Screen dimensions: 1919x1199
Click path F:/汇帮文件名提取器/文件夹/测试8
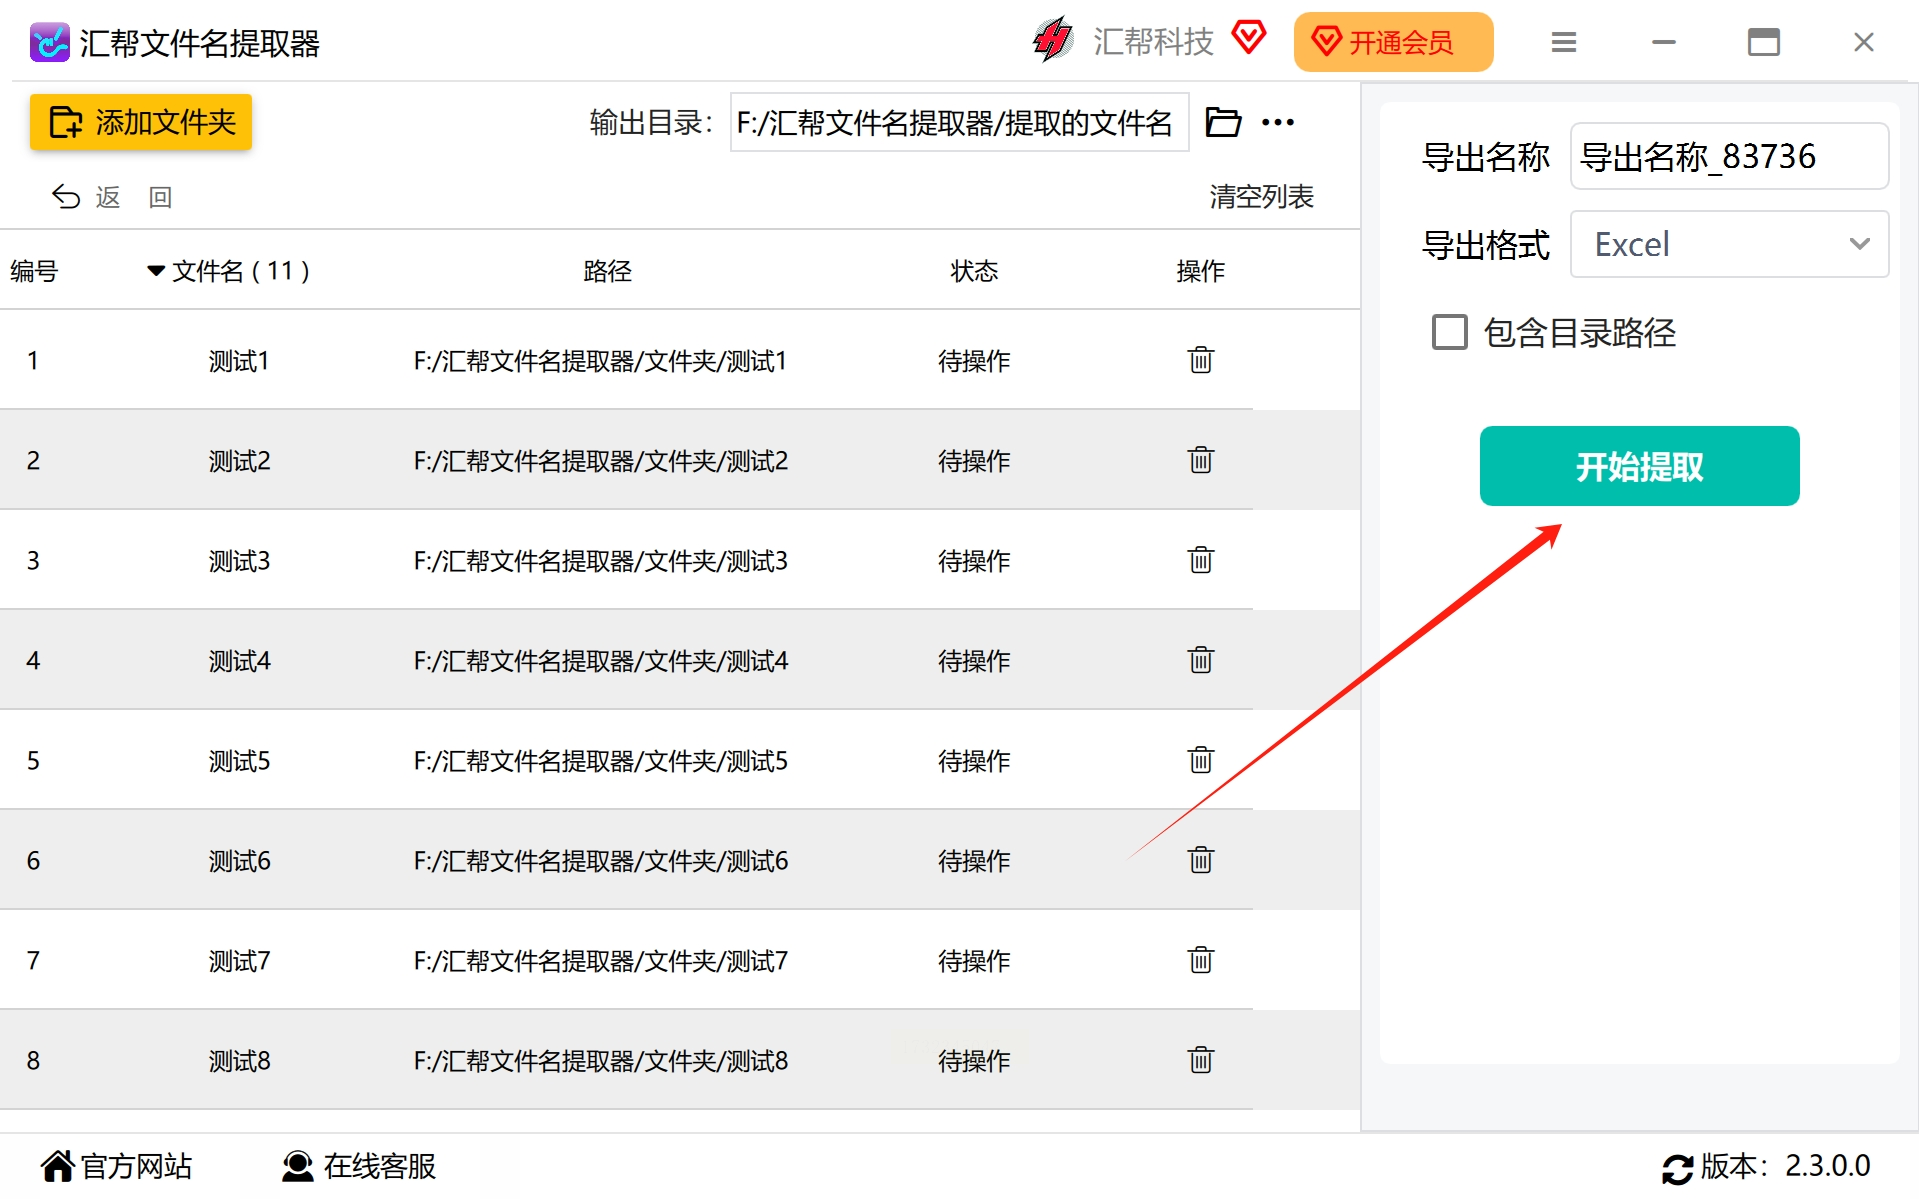click(x=600, y=1061)
